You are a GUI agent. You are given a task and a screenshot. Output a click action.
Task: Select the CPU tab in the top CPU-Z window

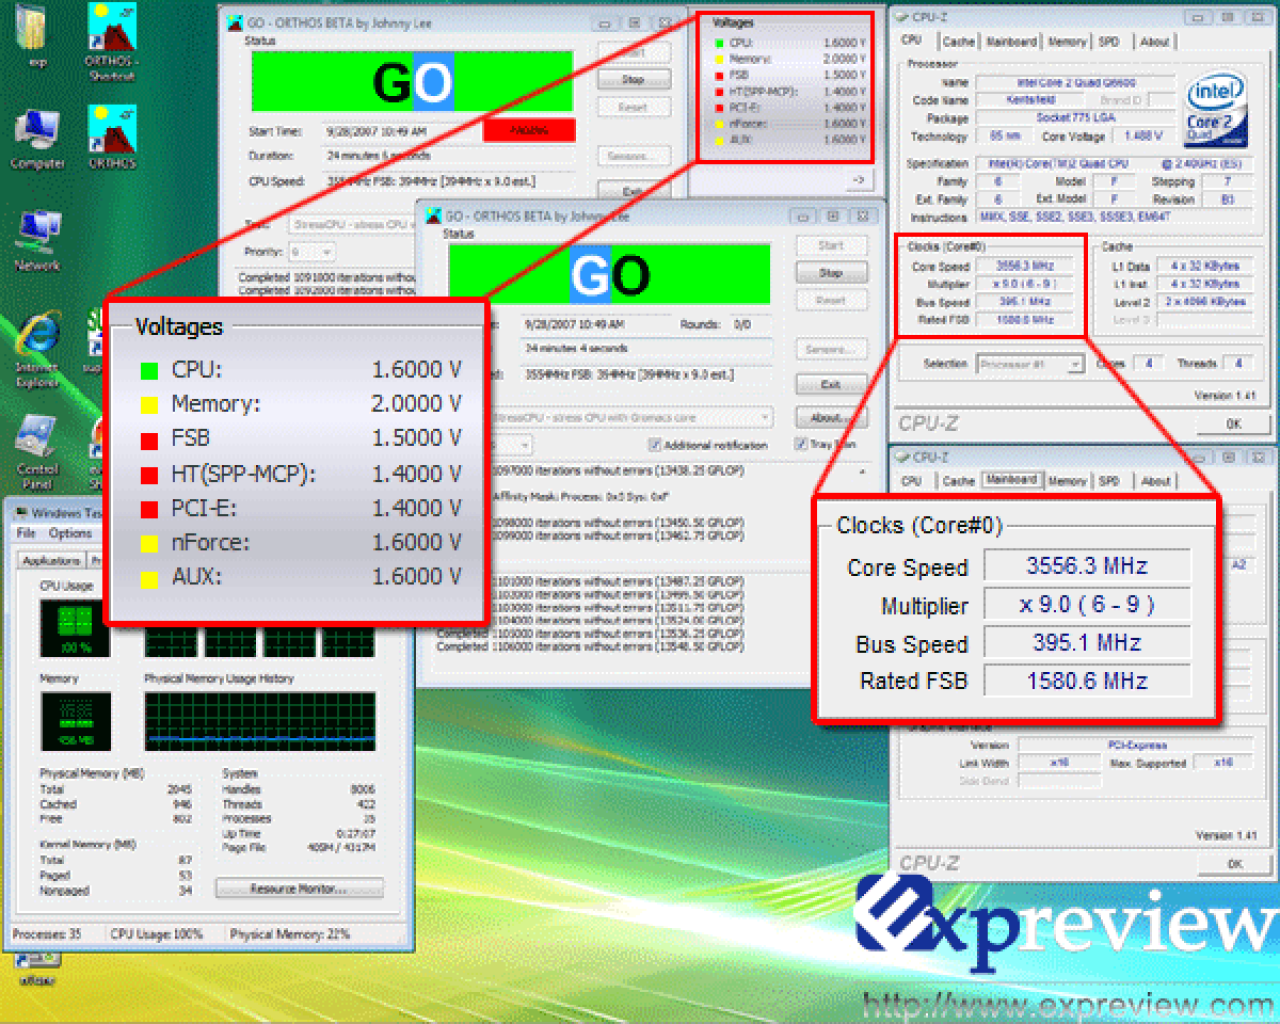point(911,41)
